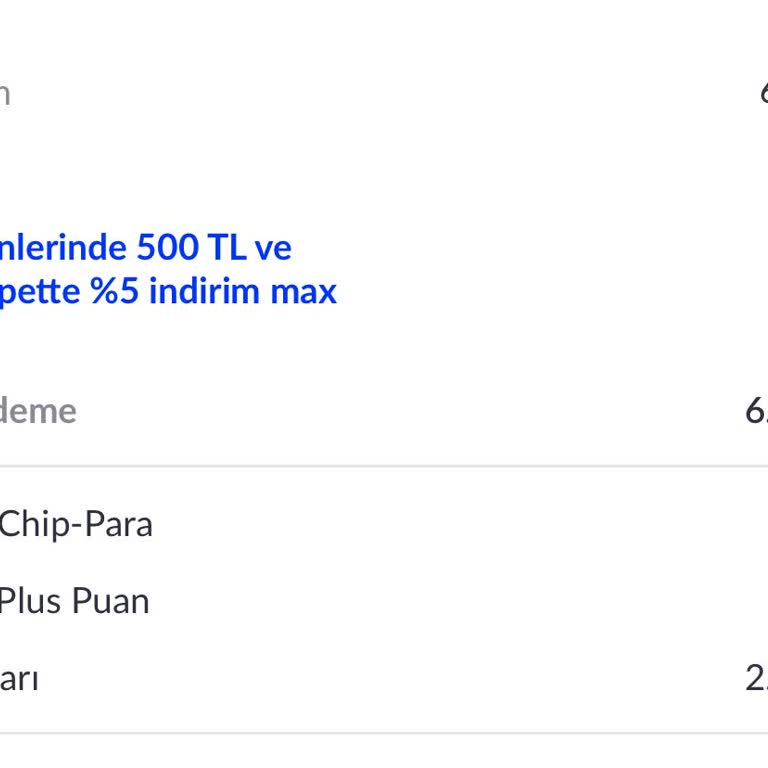Open the blue "500 TL ve" campaign link

145,247
